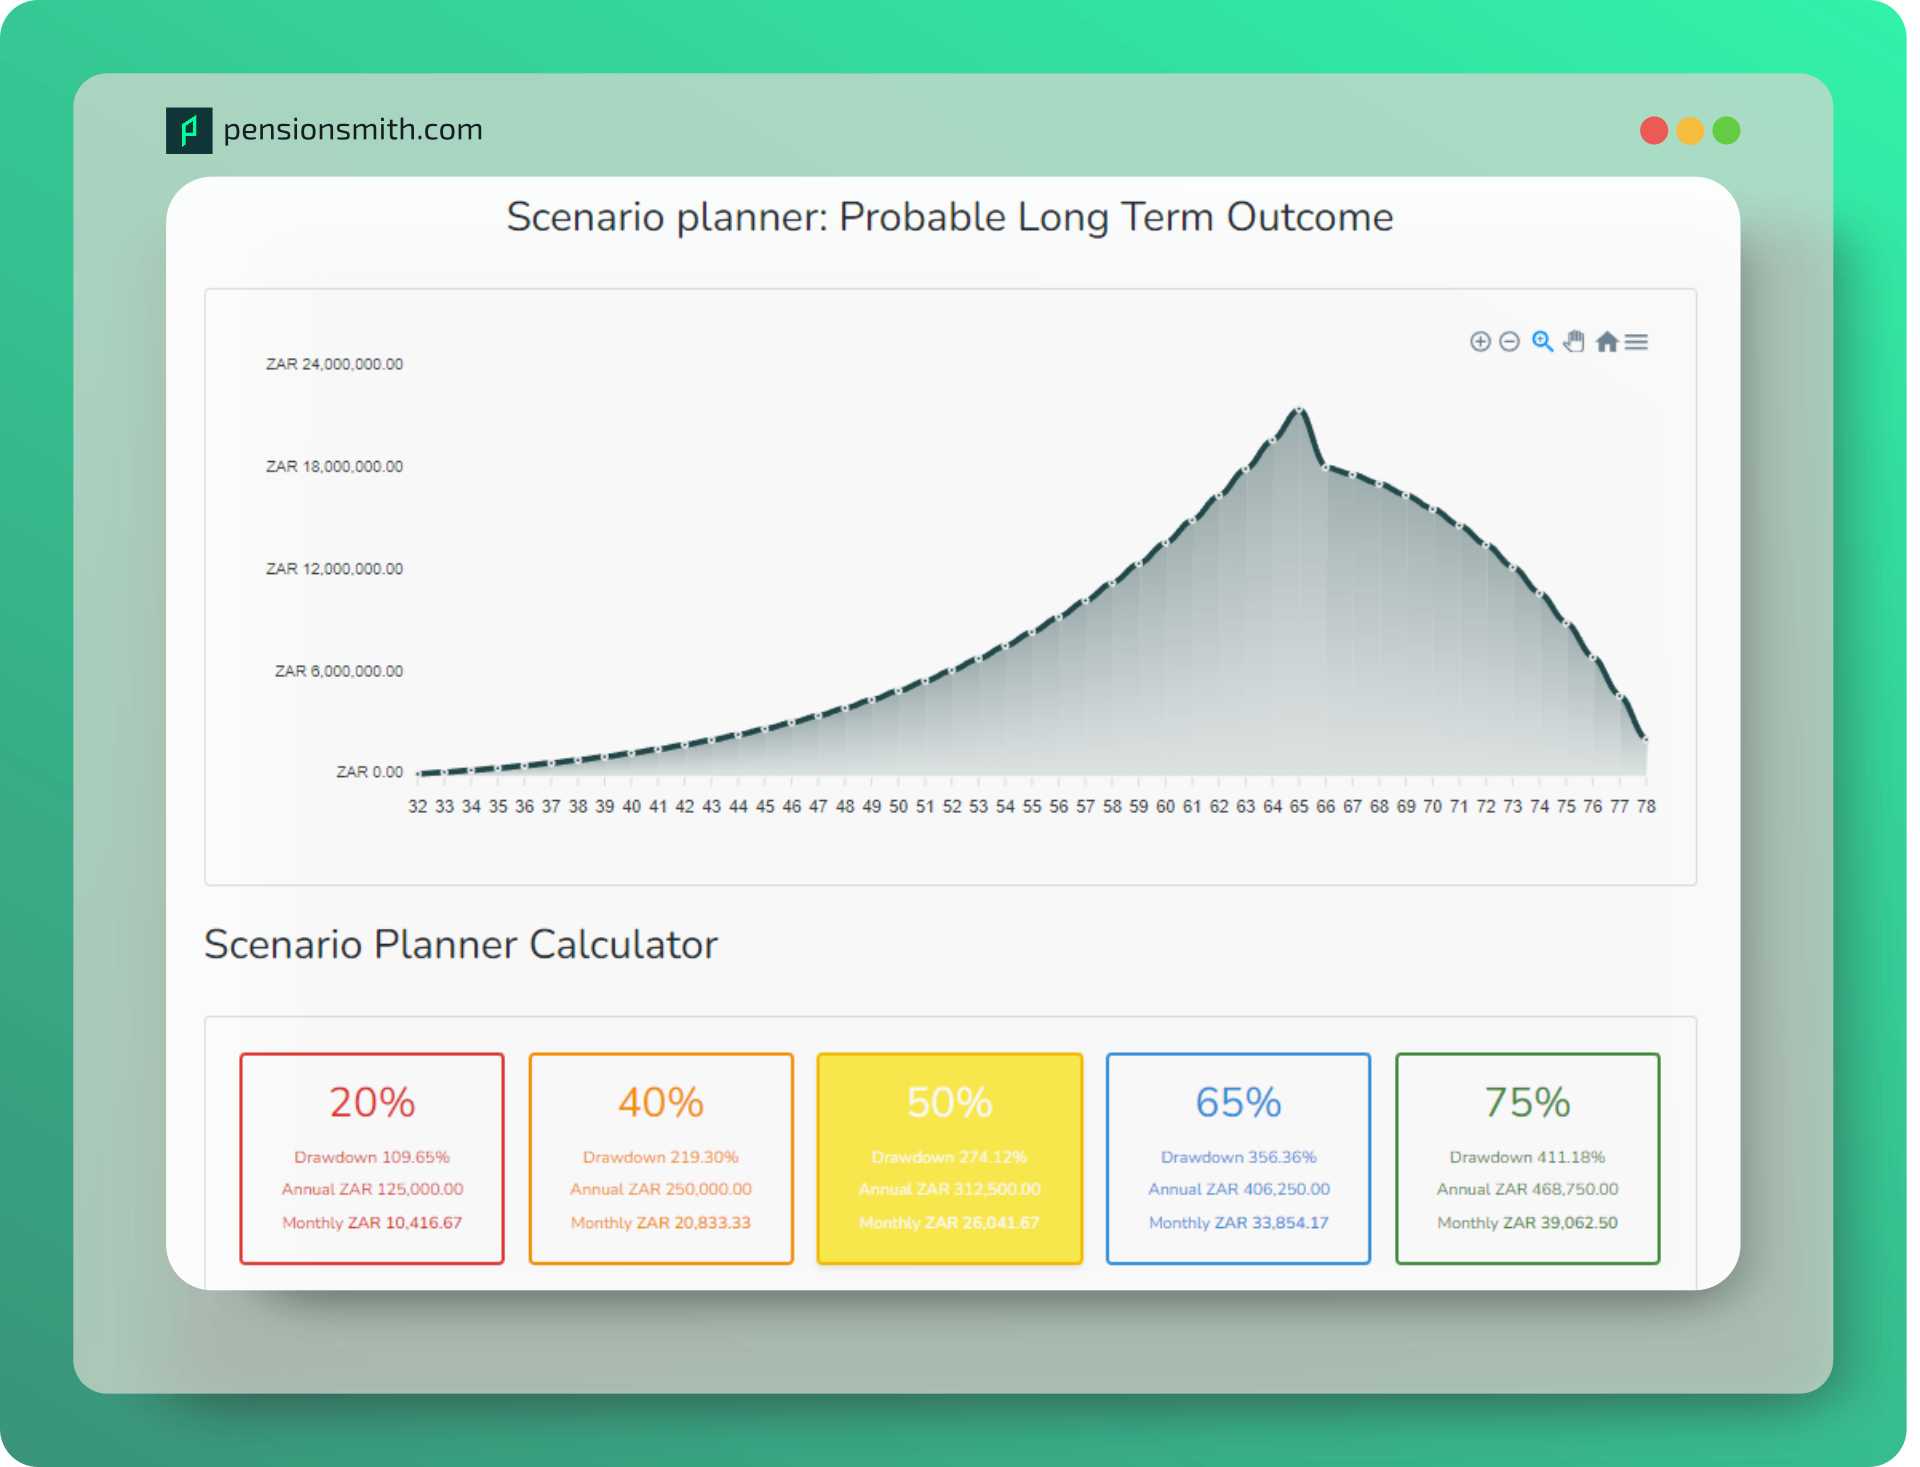Reset chart zoom with home icon
Screen dimensions: 1920x1467
[x=1607, y=342]
